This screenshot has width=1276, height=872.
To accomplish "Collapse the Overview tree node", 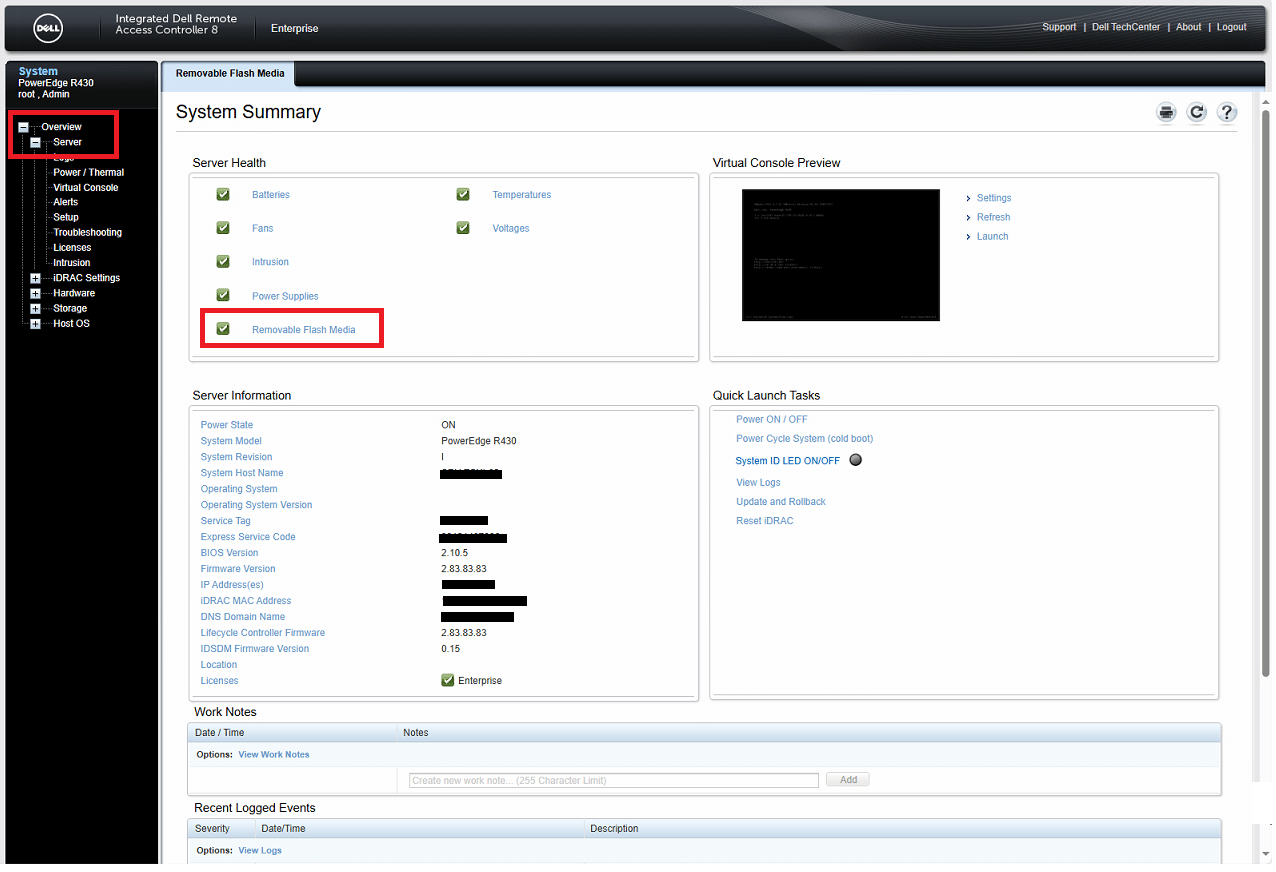I will (x=23, y=127).
